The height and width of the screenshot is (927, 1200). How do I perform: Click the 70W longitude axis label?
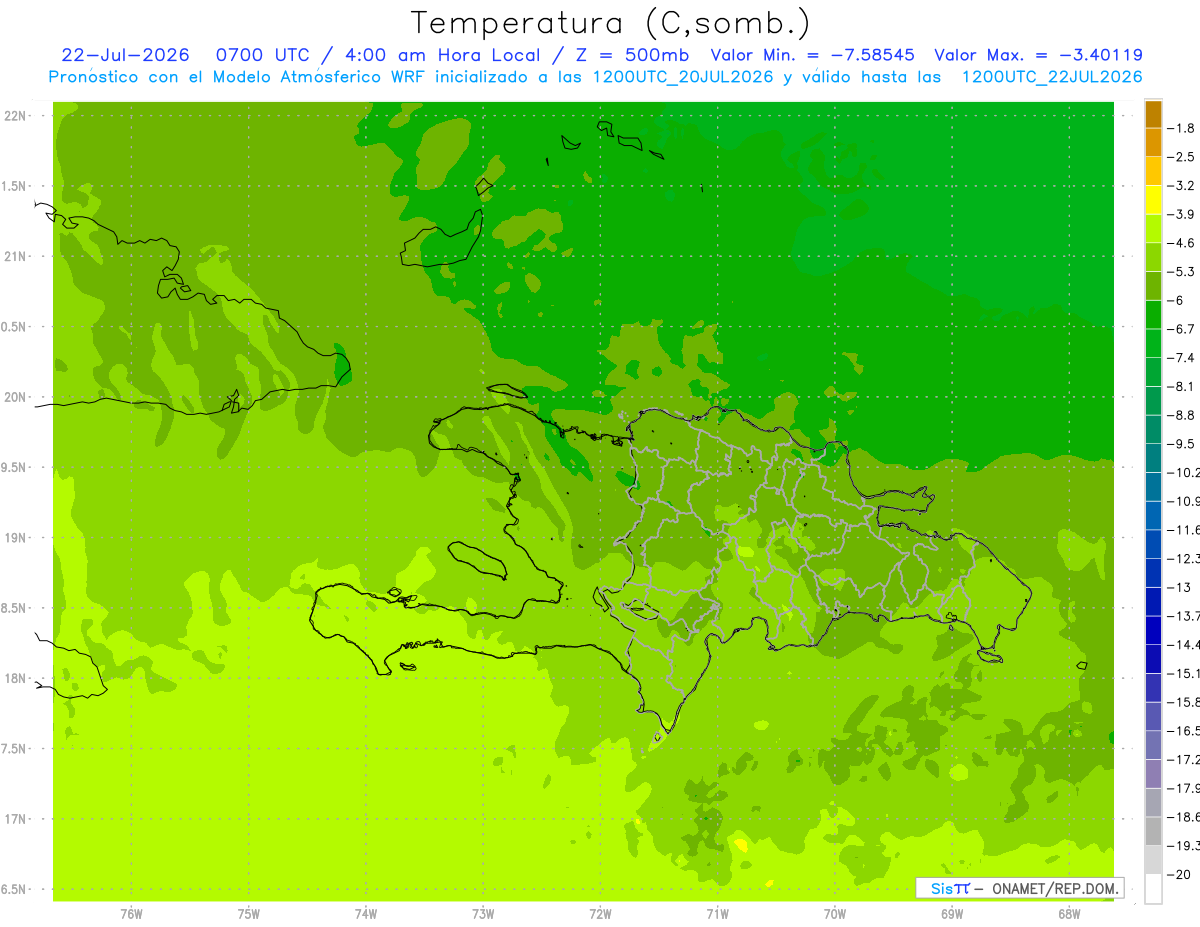tap(835, 913)
